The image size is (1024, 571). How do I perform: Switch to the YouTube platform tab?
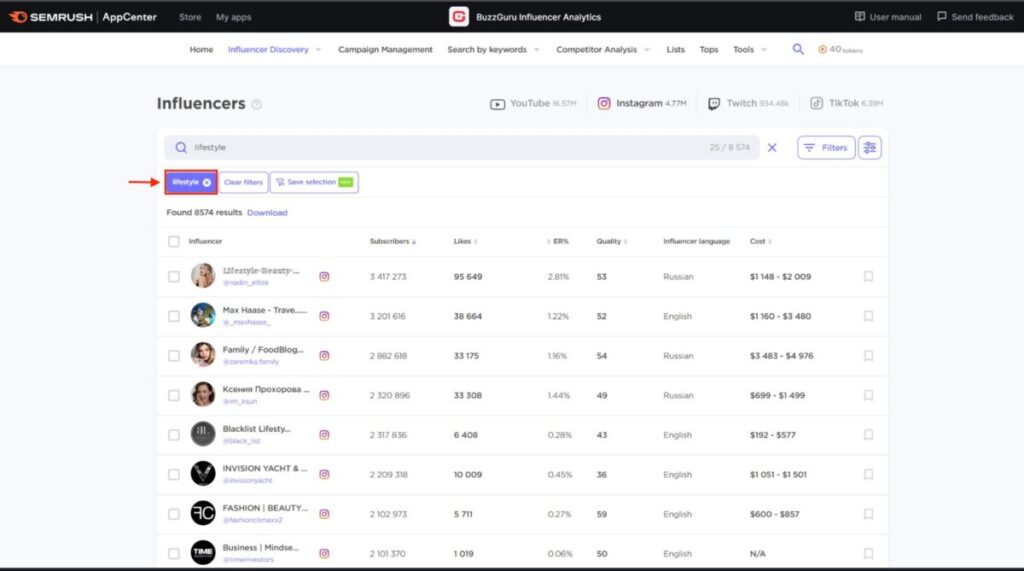point(533,103)
